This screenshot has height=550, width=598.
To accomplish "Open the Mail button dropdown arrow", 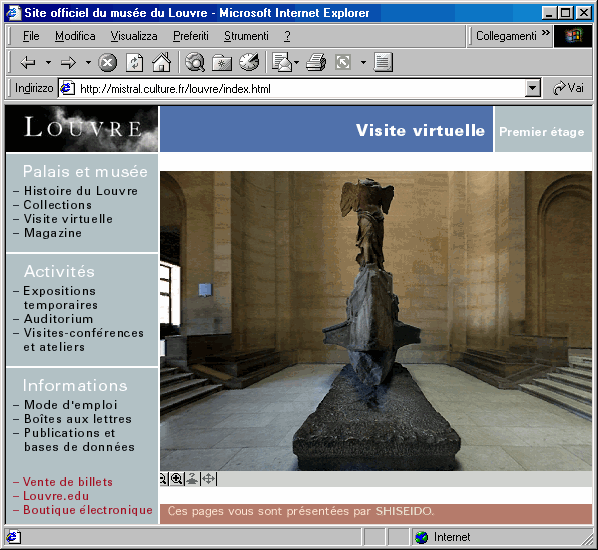I will (x=296, y=62).
